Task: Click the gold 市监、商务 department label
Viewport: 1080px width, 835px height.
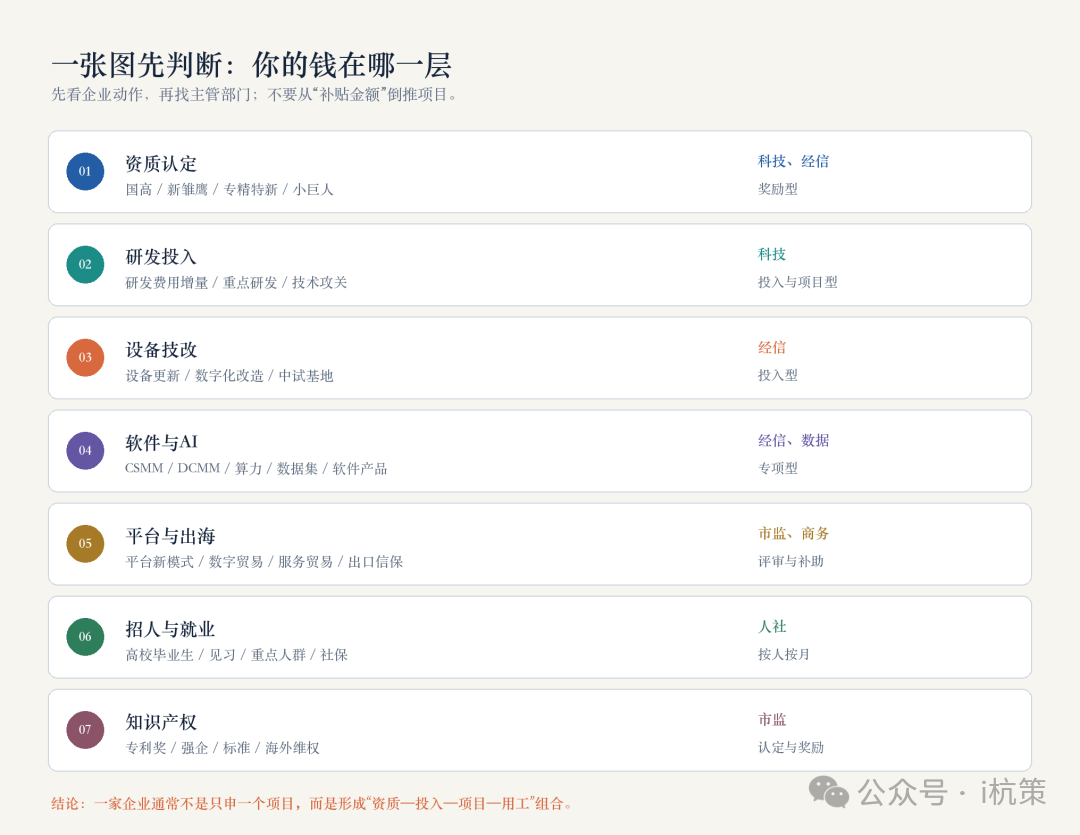Action: pos(793,533)
